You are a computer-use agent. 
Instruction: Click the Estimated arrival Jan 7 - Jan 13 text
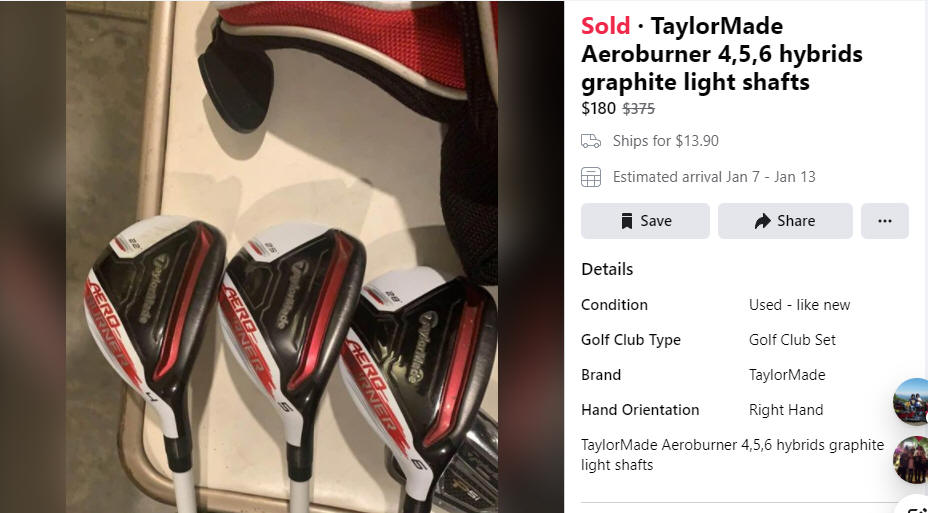pos(714,177)
